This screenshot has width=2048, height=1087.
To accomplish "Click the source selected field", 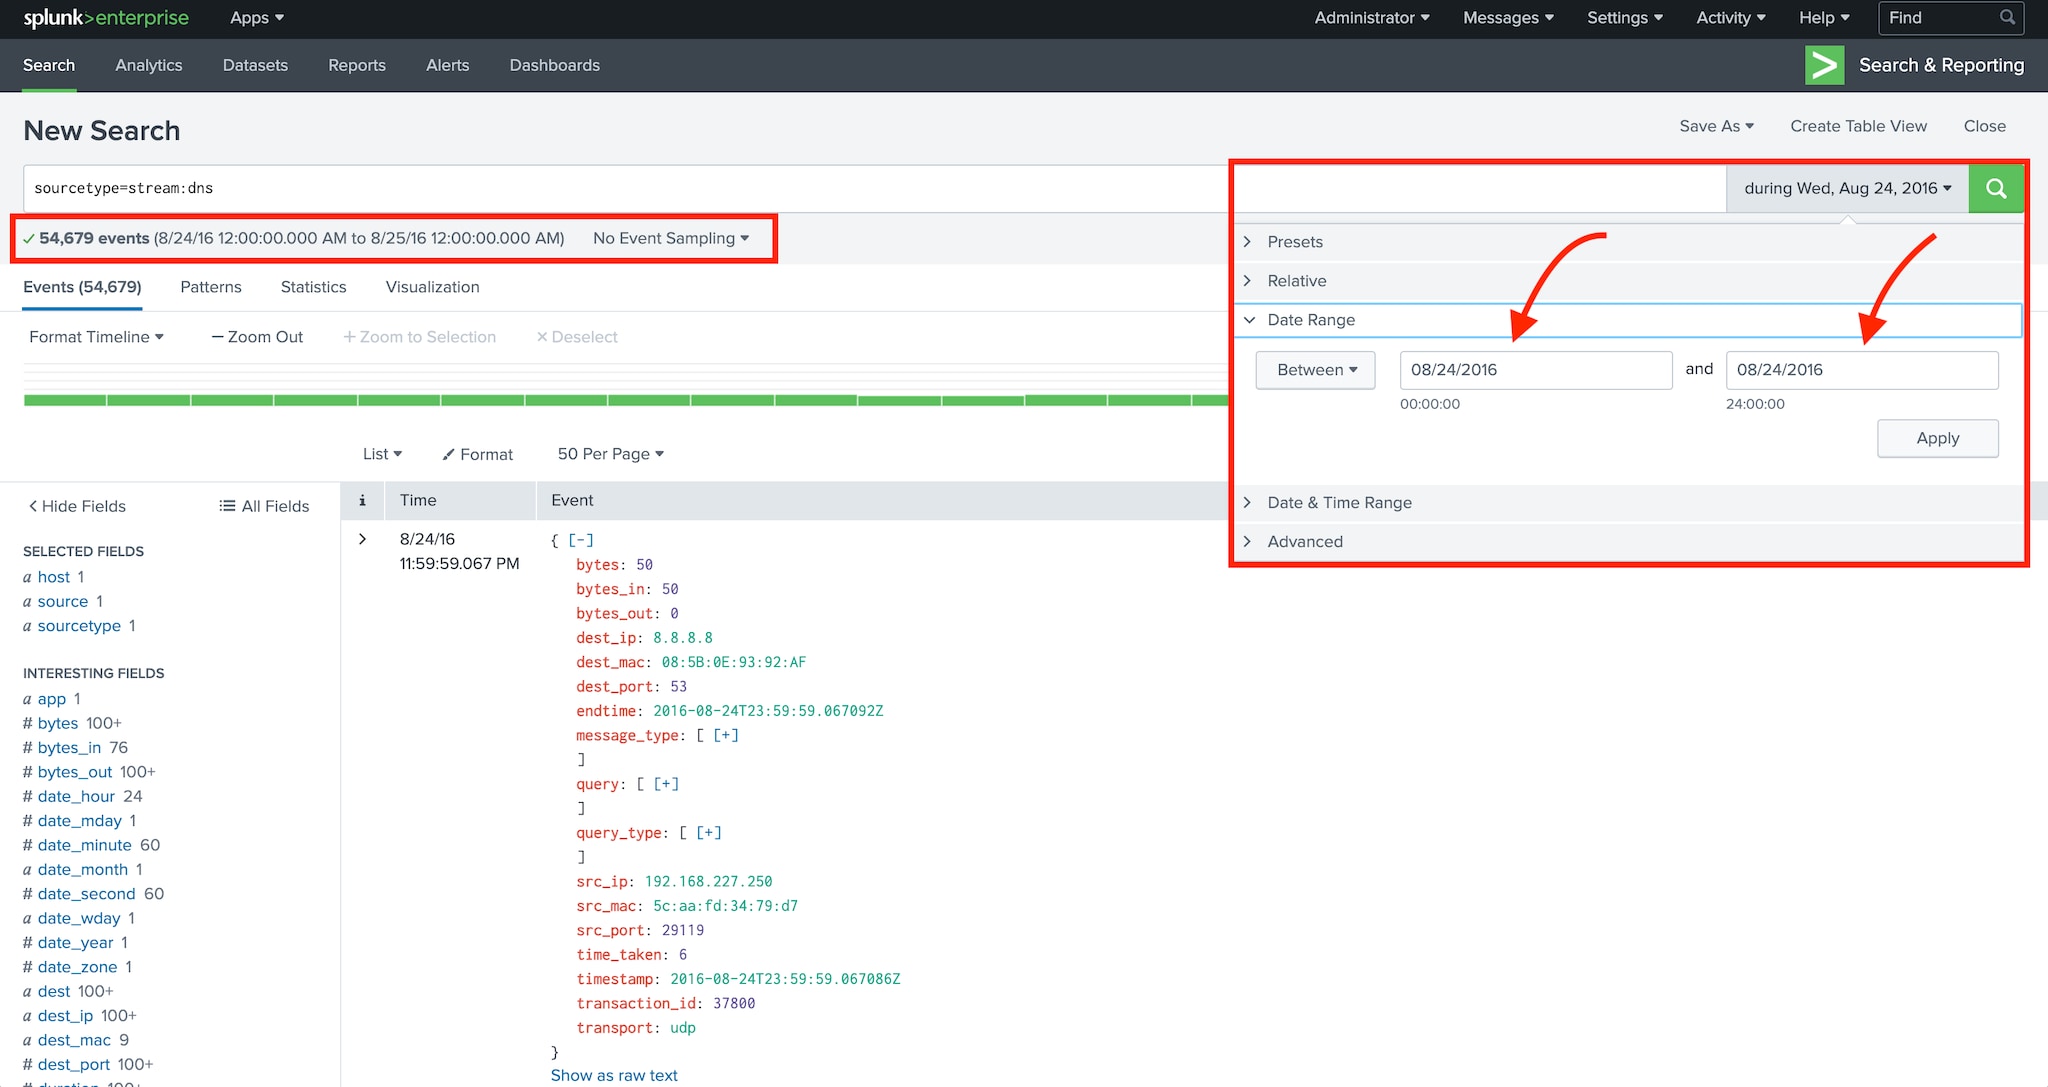I will pyautogui.click(x=63, y=602).
